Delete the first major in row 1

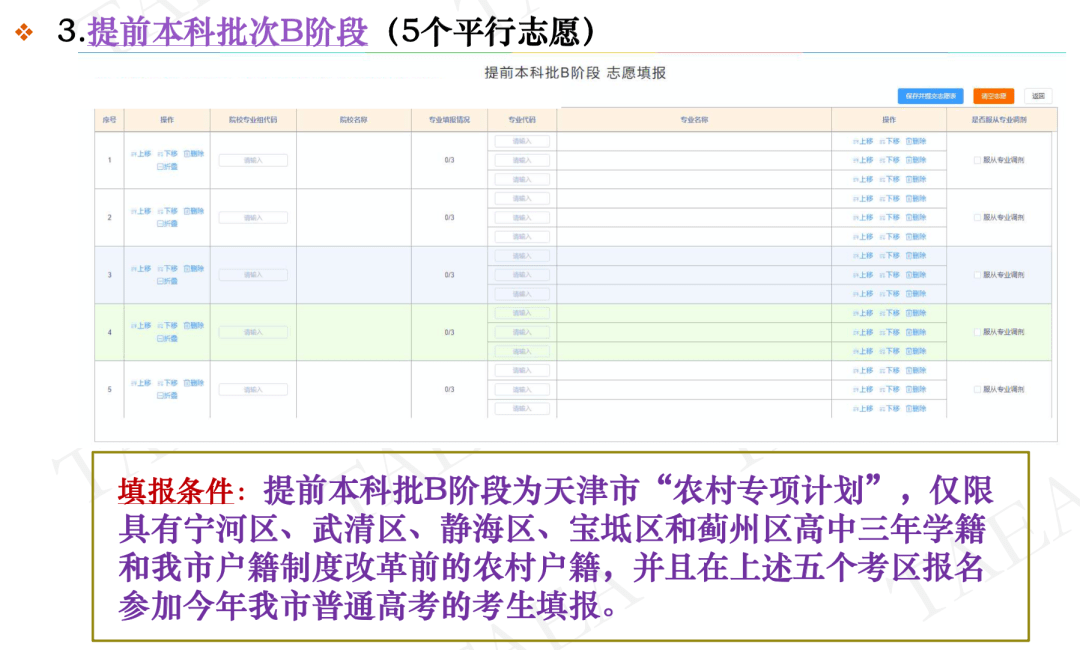916,141
